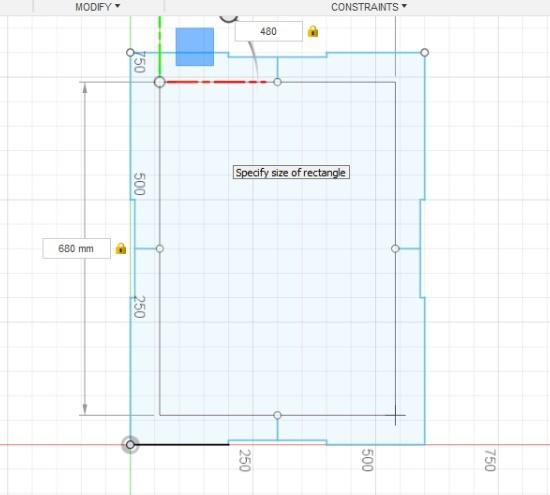The height and width of the screenshot is (495, 550).
Task: Click the 'Specify size of rectangle' tooltip
Action: [x=291, y=172]
